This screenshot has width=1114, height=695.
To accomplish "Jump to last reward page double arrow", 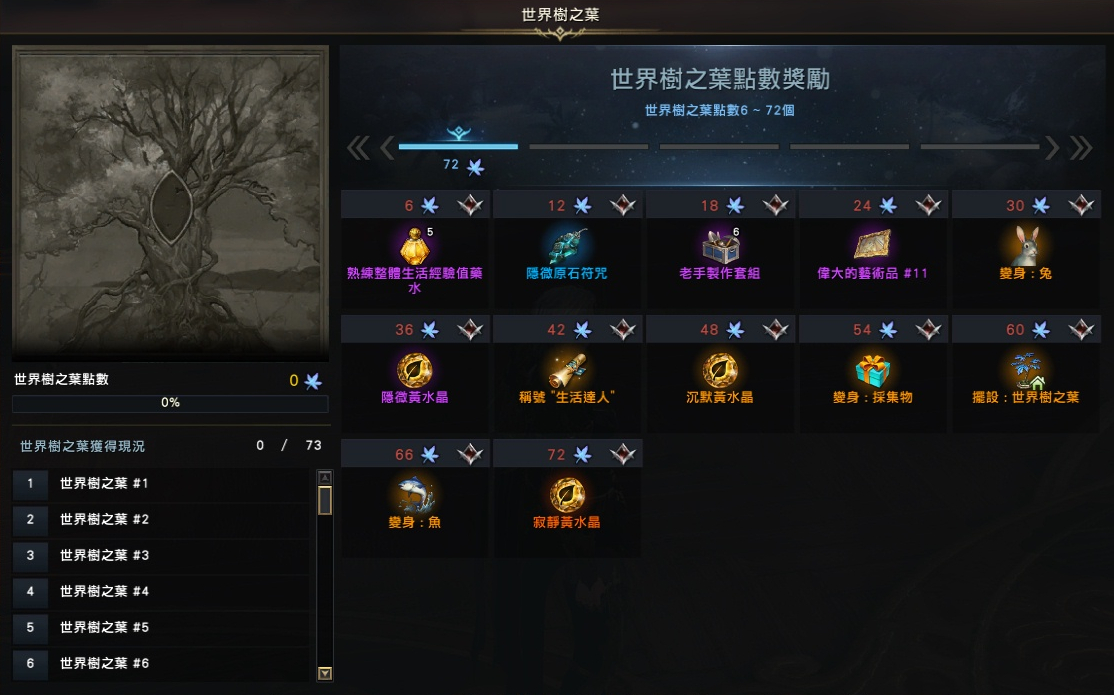I will (1081, 148).
